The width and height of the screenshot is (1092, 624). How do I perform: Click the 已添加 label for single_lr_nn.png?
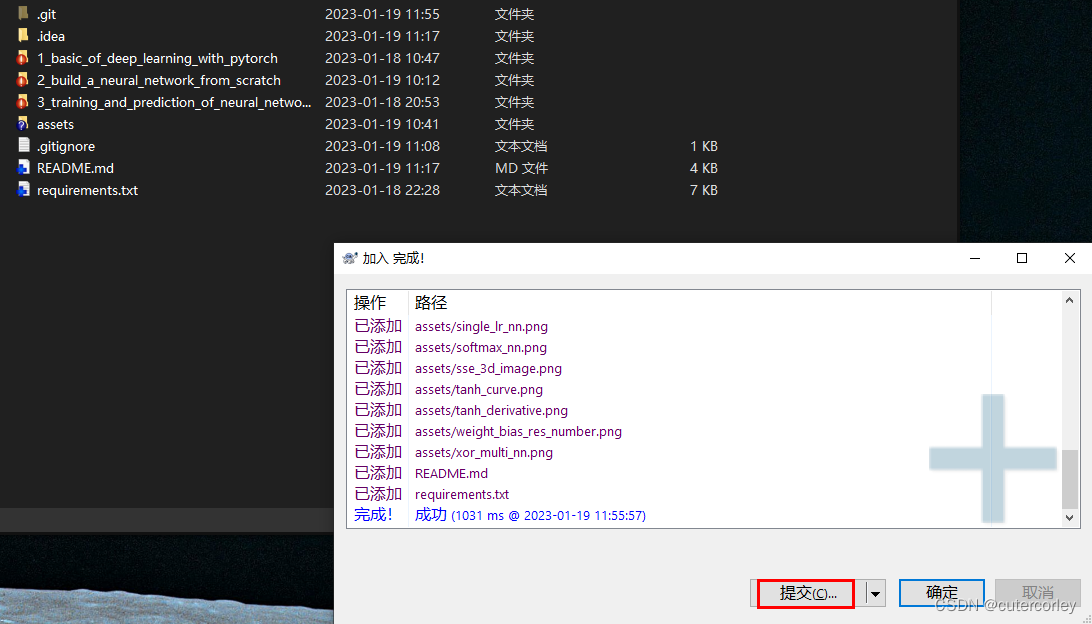click(378, 326)
